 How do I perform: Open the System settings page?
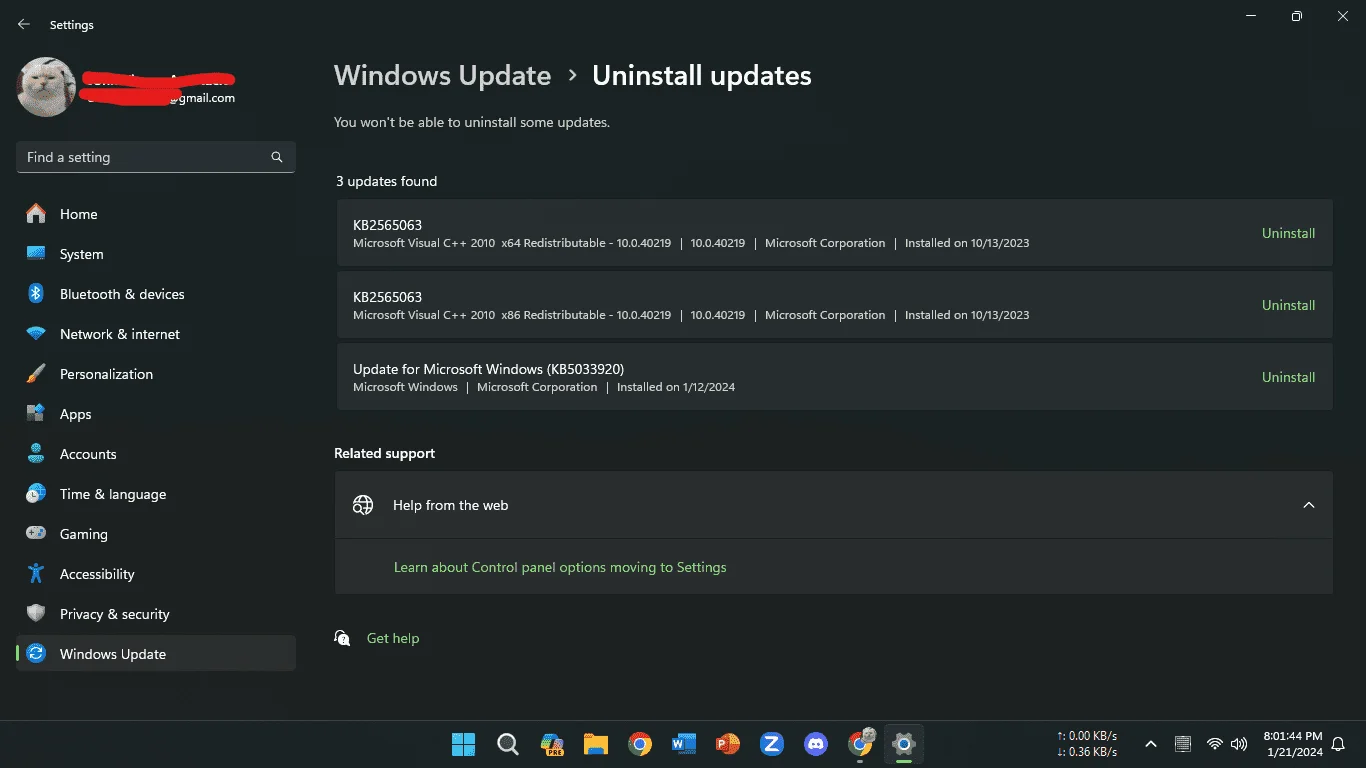(x=156, y=254)
